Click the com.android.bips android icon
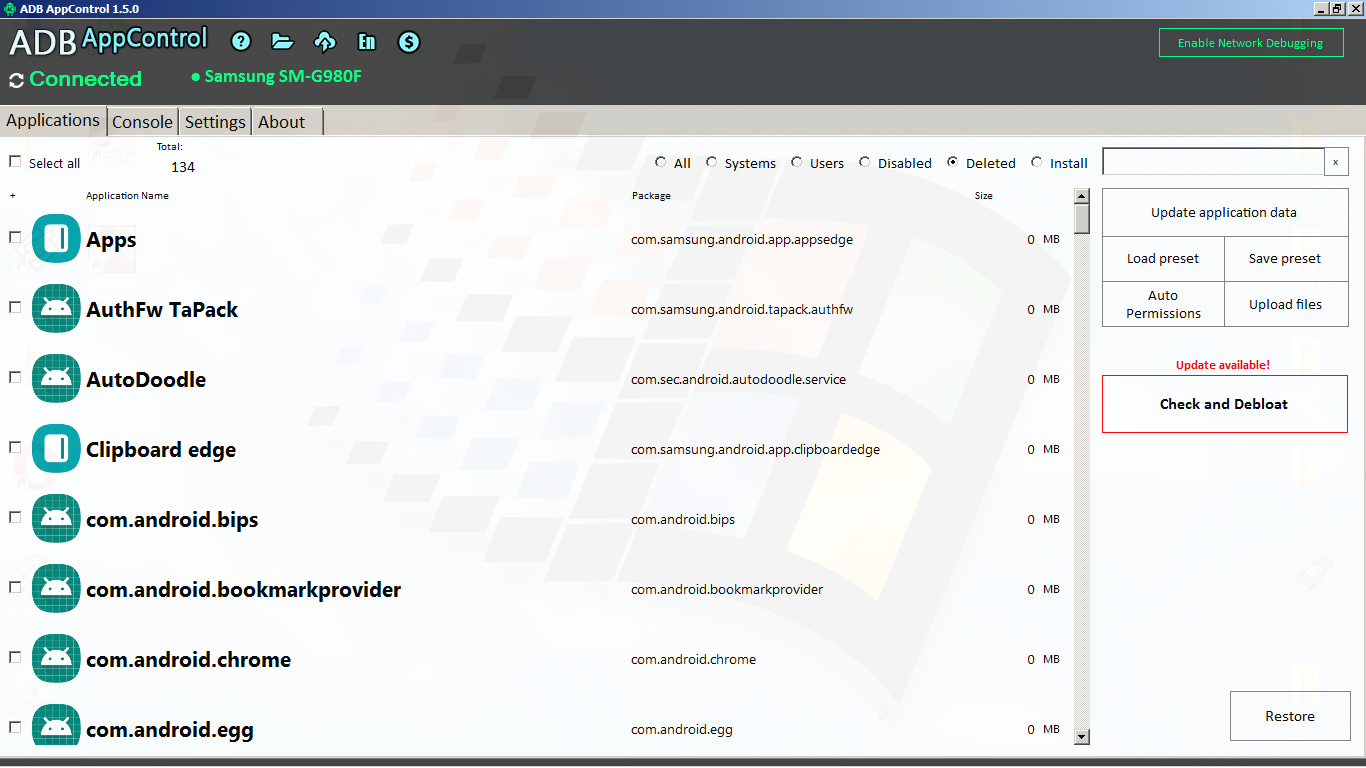The height and width of the screenshot is (768, 1366). click(56, 519)
